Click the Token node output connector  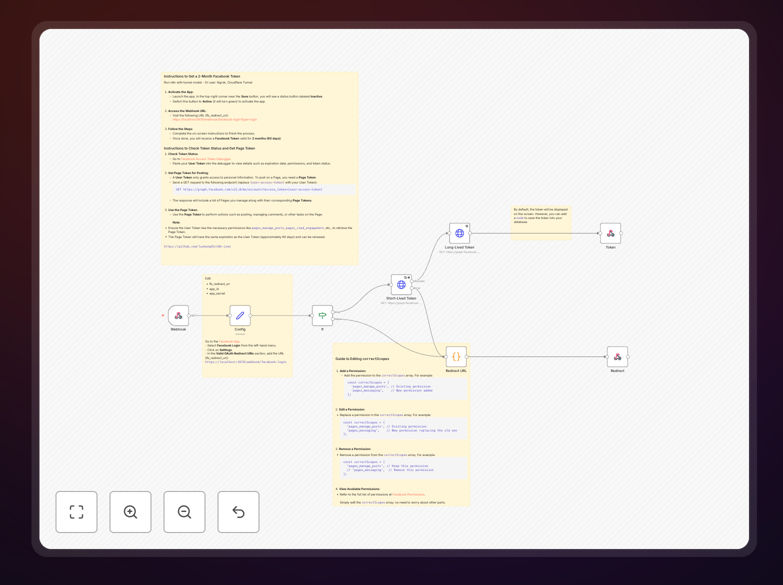point(622,233)
